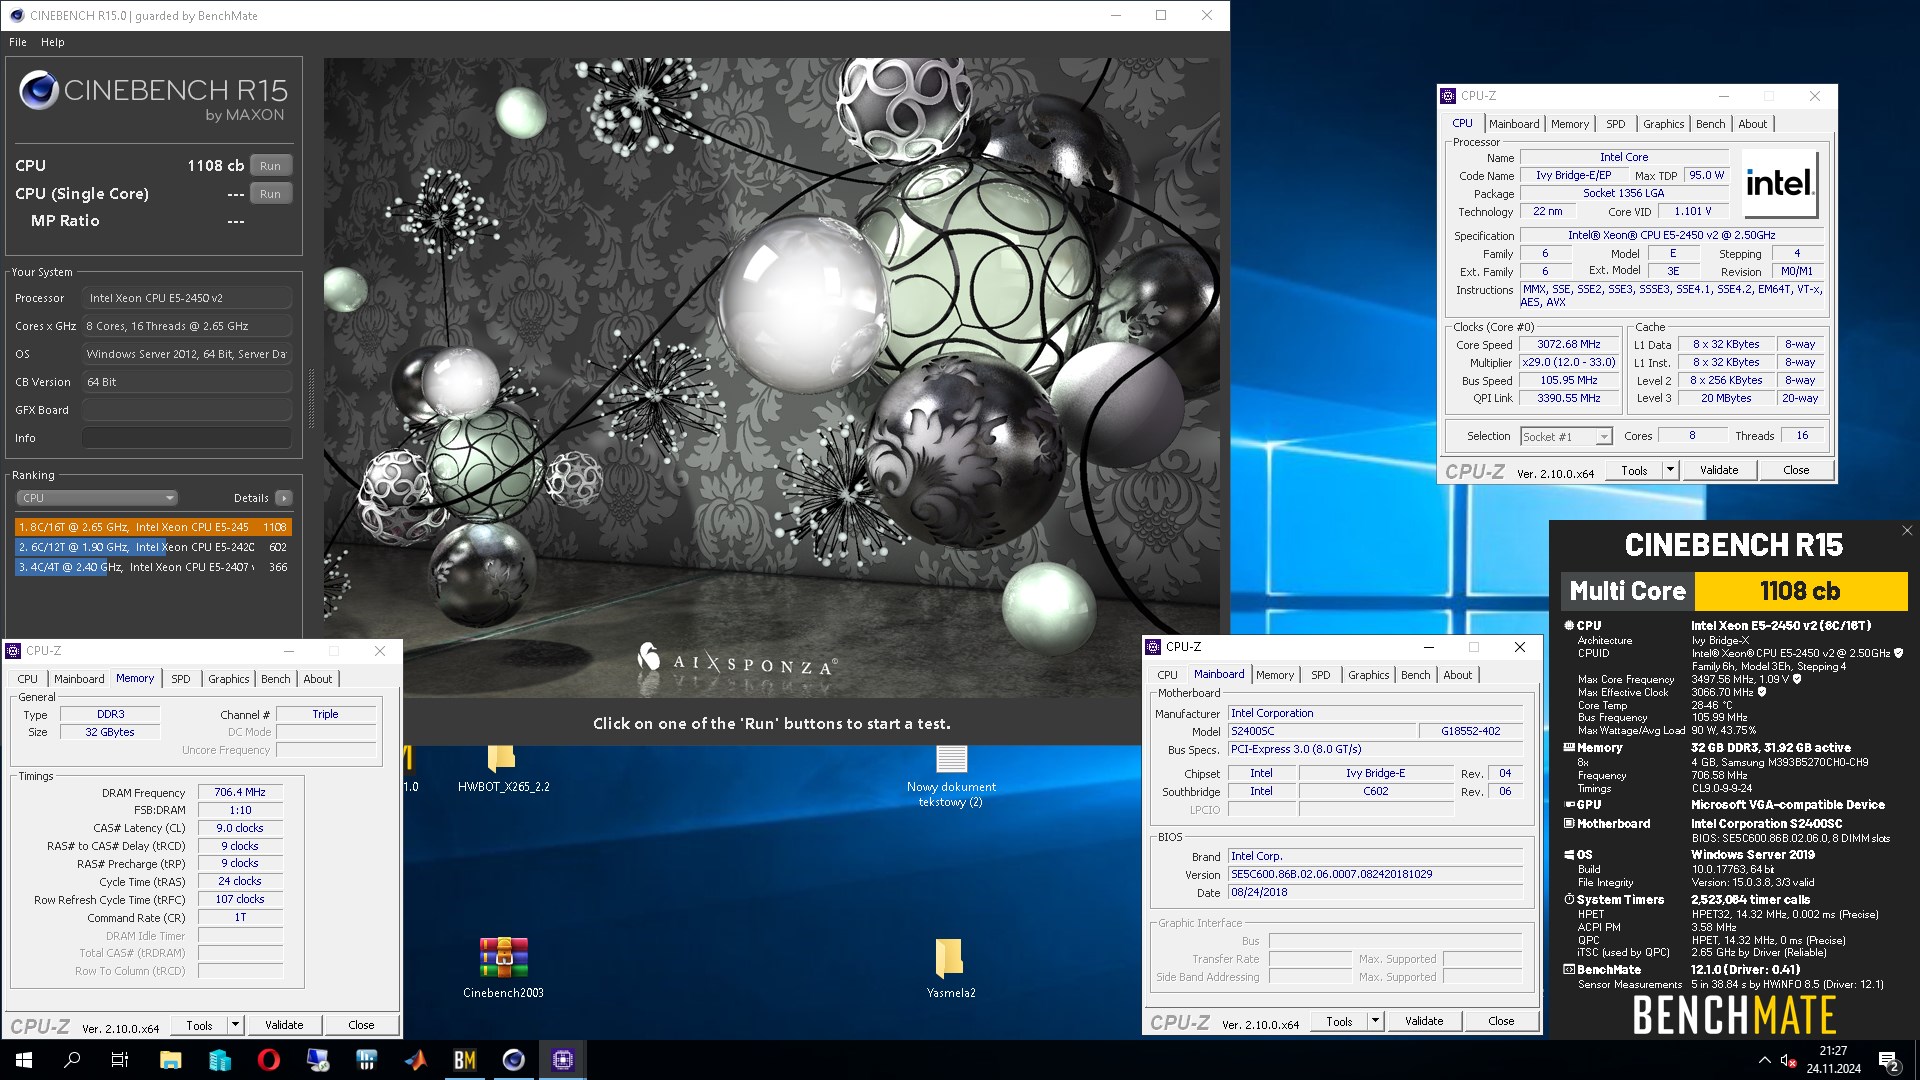Open Bench tab in top-right CPU-Z
Image resolution: width=1920 pixels, height=1080 pixels.
[x=1711, y=124]
